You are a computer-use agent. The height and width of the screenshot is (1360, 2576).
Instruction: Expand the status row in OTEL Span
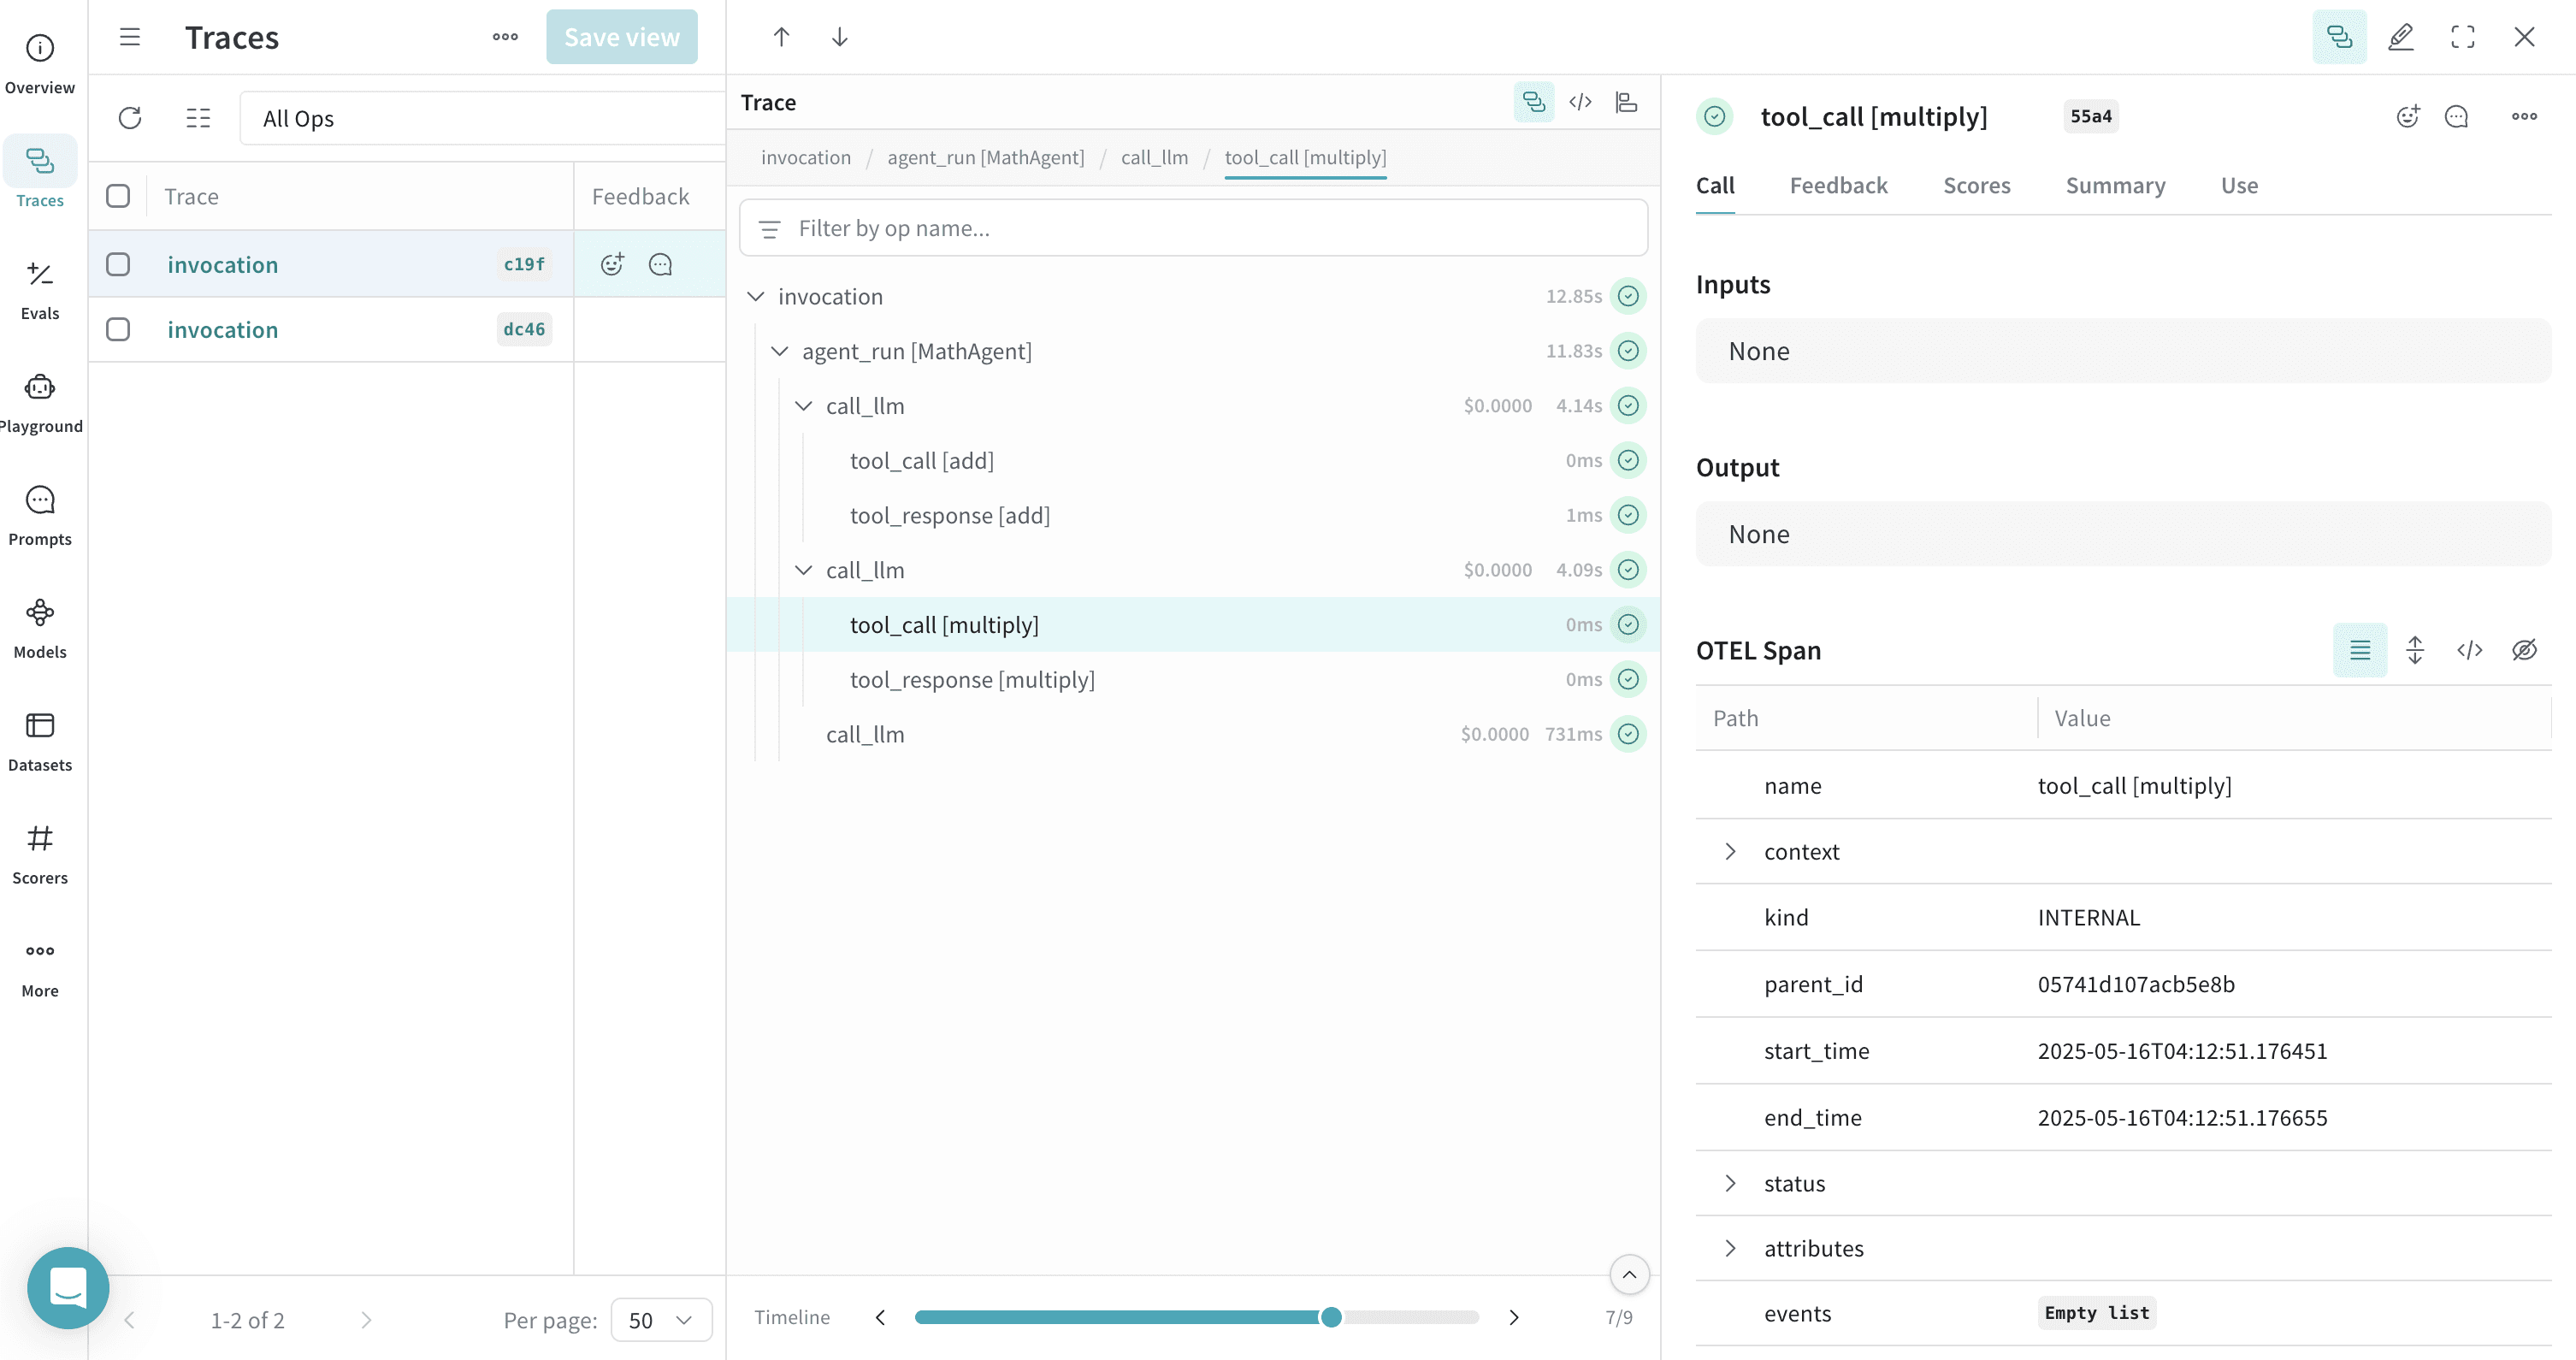(1730, 1183)
